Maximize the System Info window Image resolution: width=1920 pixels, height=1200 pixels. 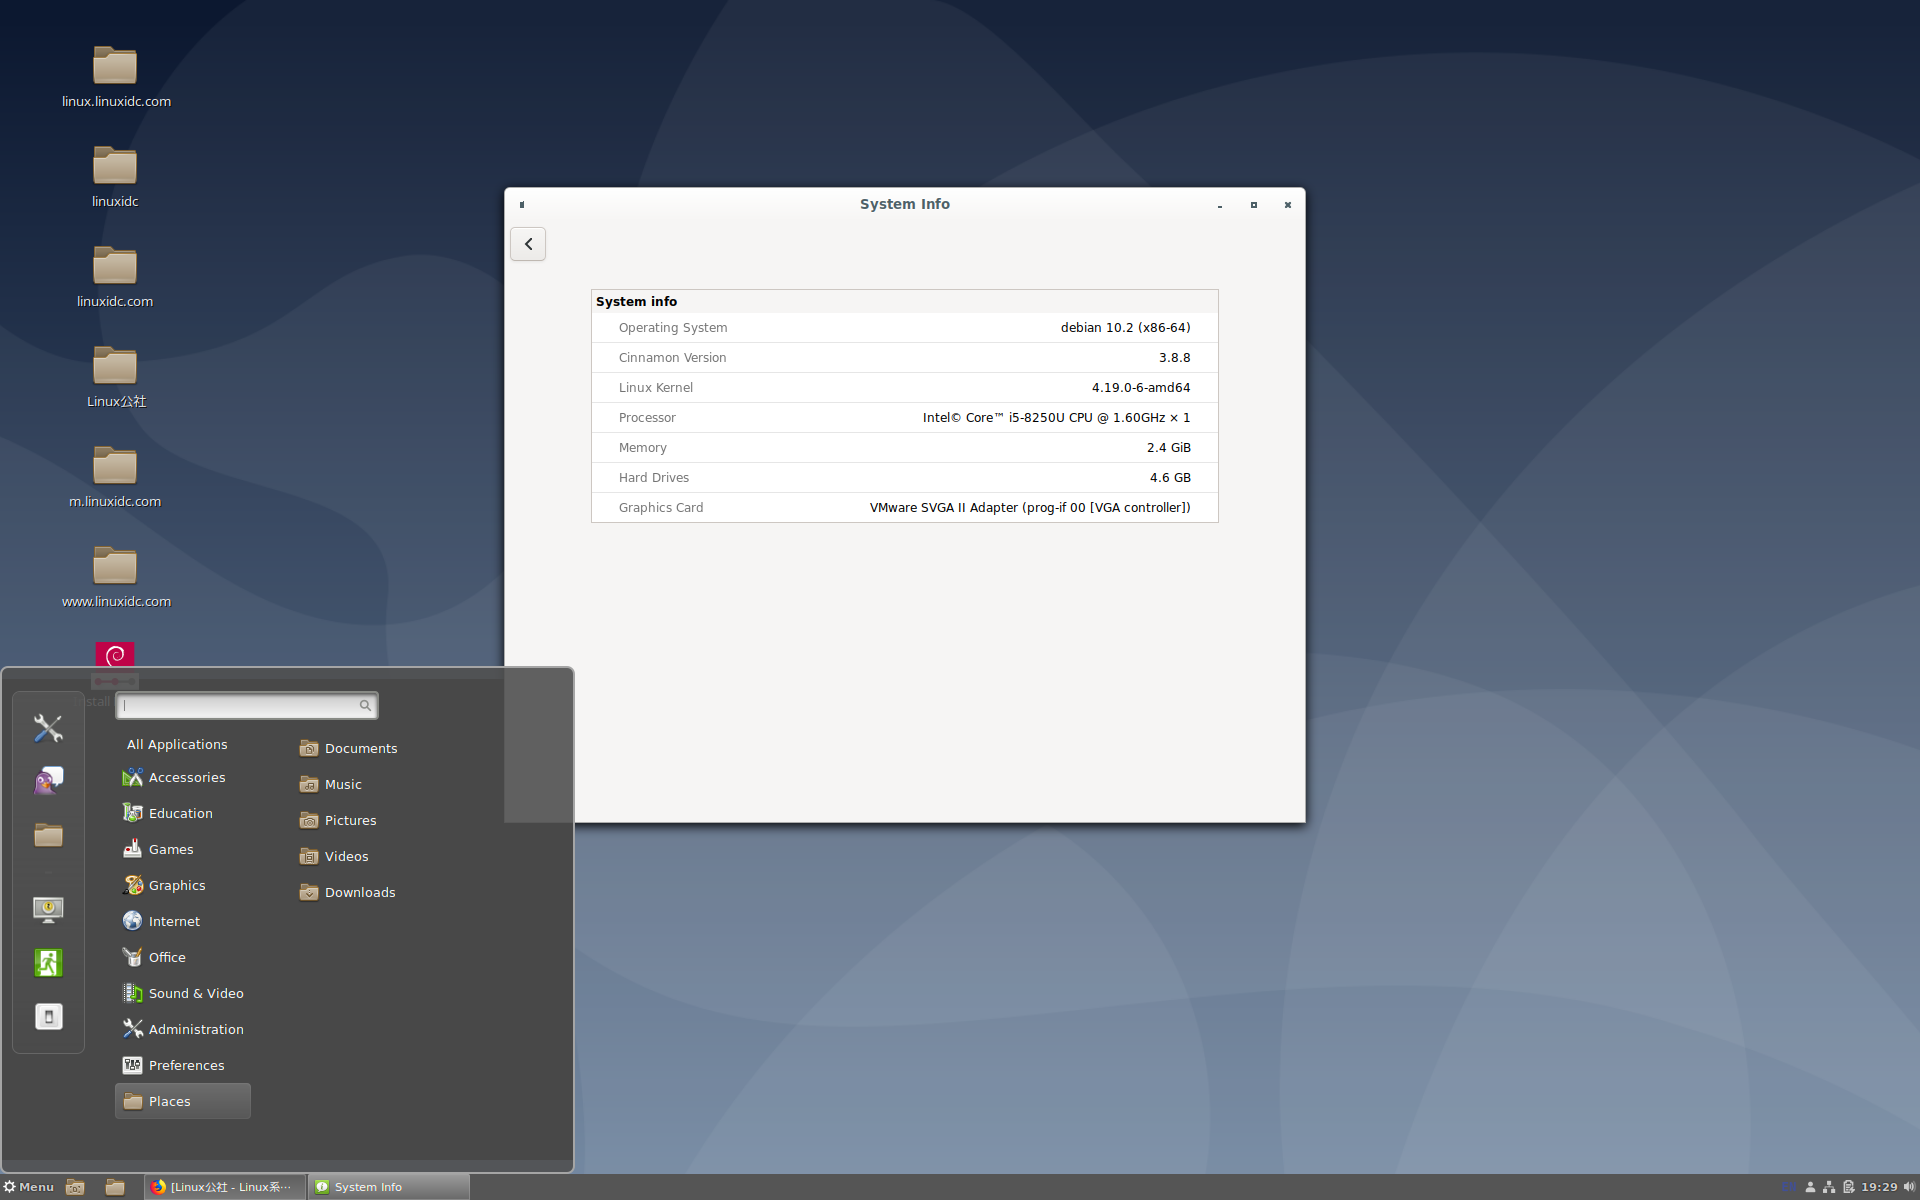1254,205
